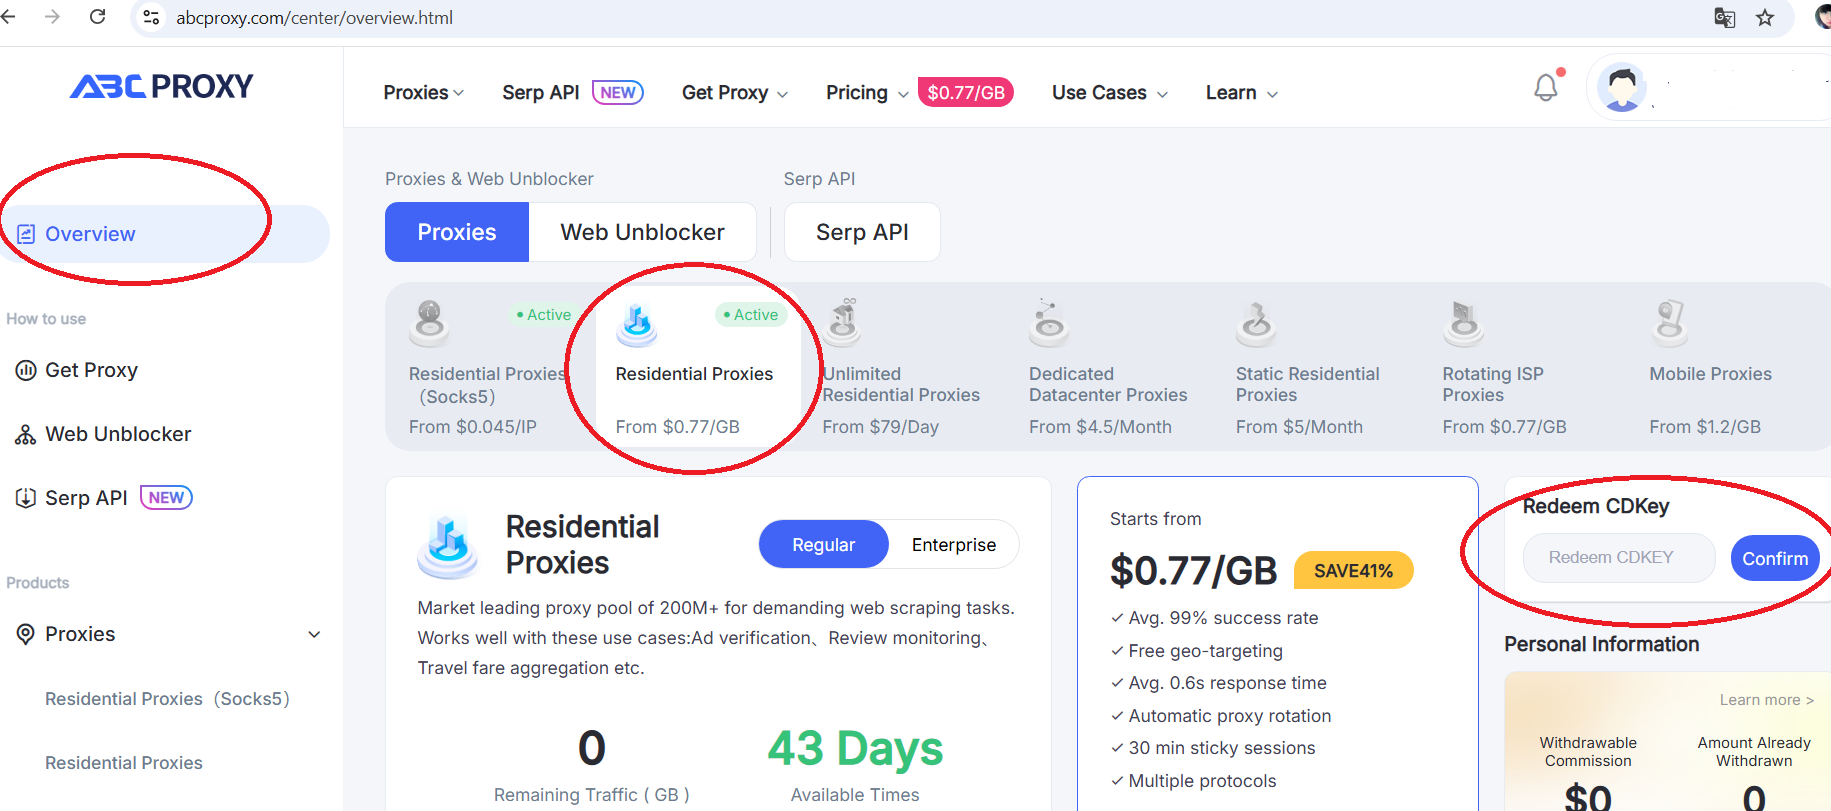Image resolution: width=1831 pixels, height=811 pixels.
Task: Click the ABC PROXY logo
Action: pyautogui.click(x=162, y=87)
